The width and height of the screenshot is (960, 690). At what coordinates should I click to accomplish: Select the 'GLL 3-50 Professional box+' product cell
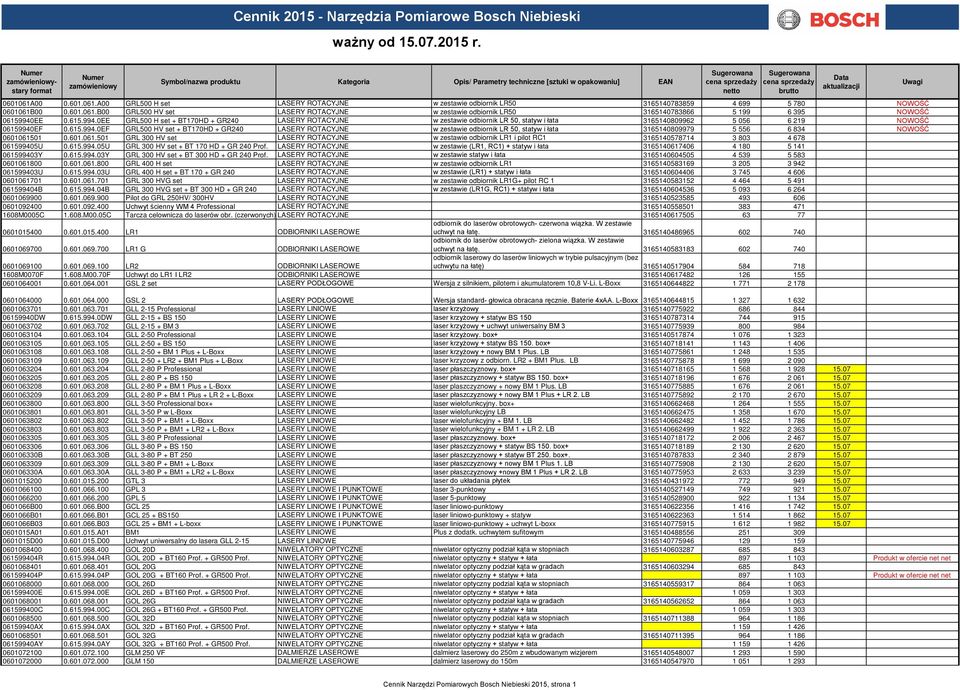[200, 403]
